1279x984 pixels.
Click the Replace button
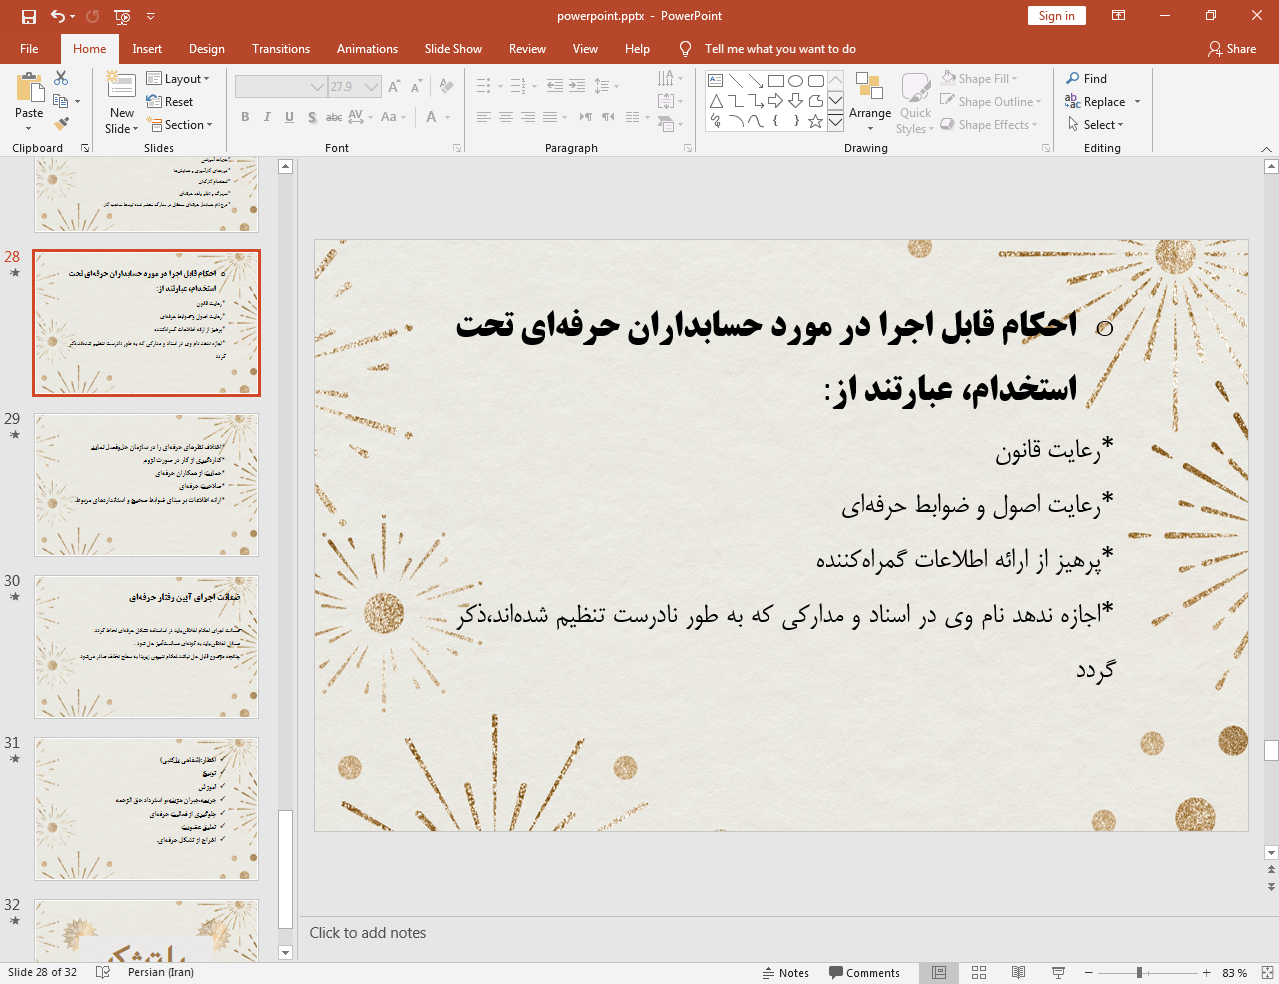[x=1096, y=102]
